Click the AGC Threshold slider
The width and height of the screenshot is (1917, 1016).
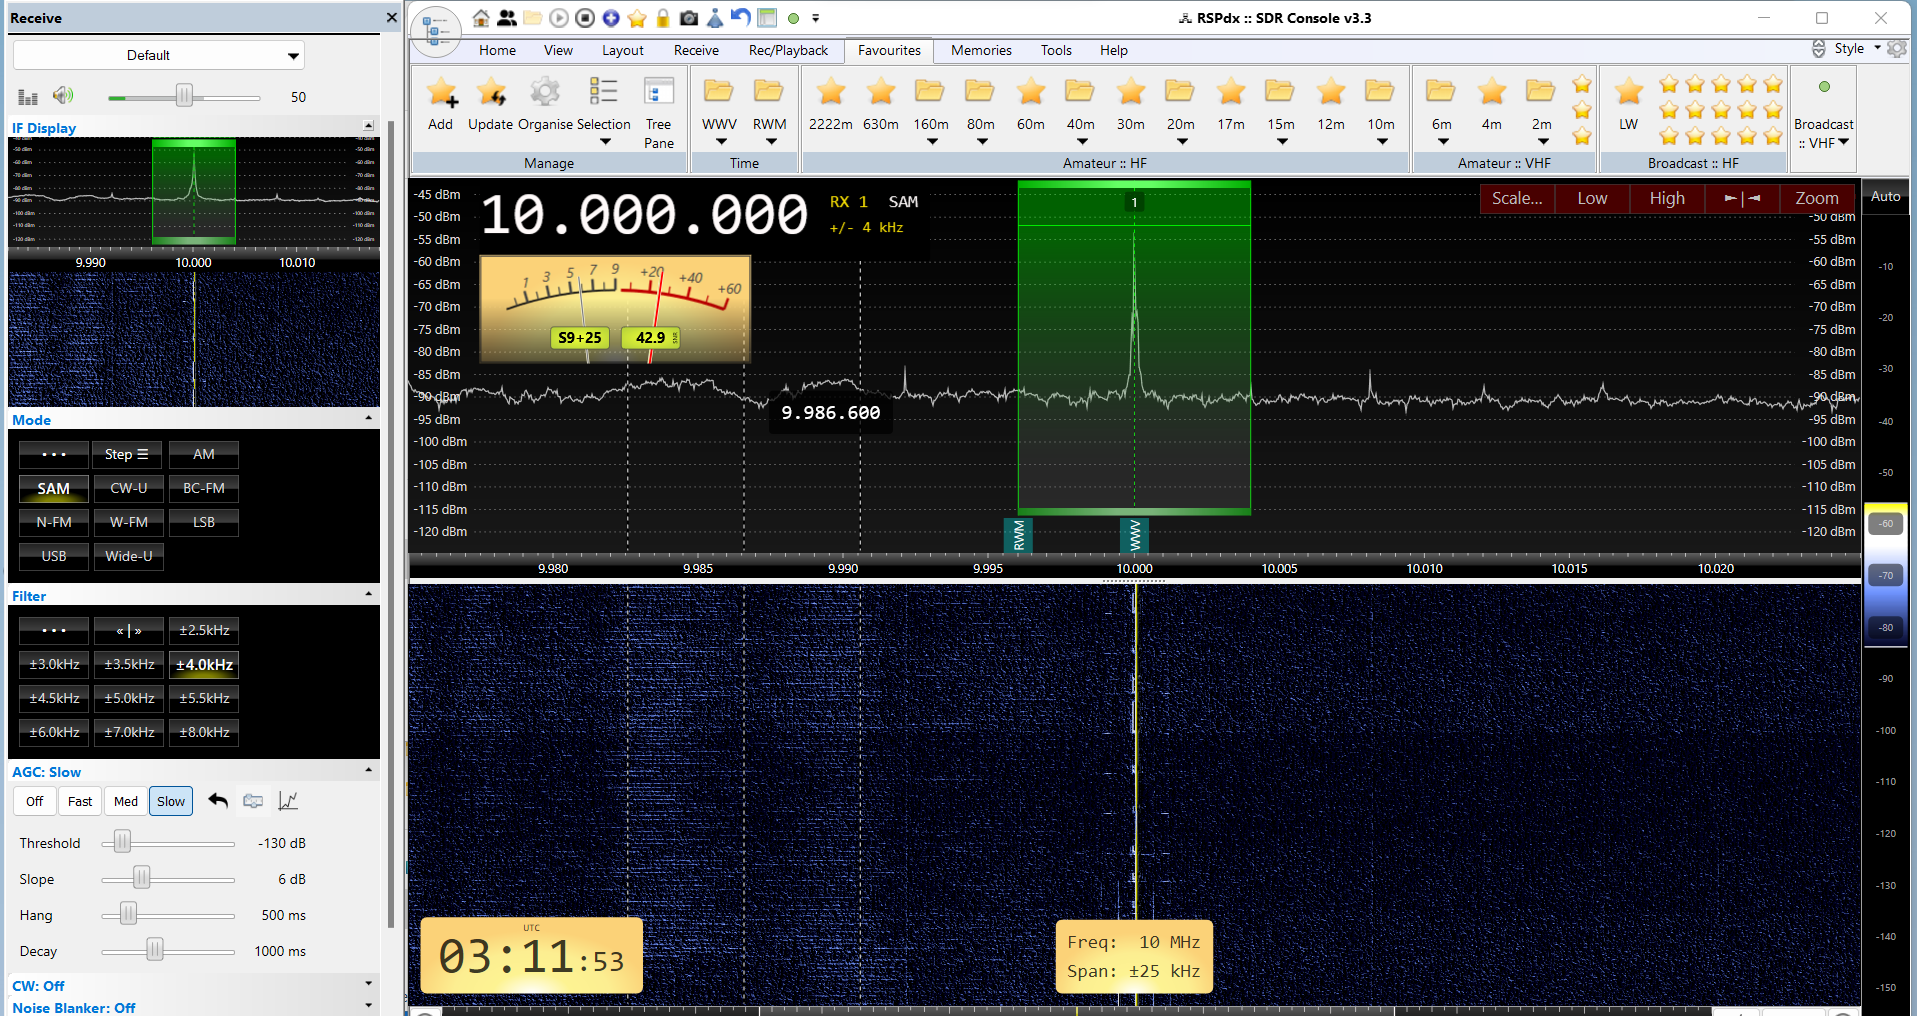pos(122,842)
